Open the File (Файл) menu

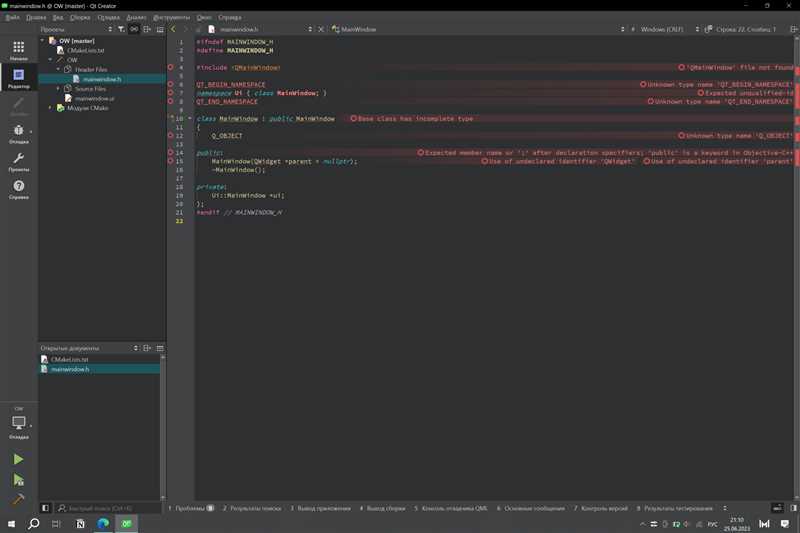pyautogui.click(x=12, y=17)
